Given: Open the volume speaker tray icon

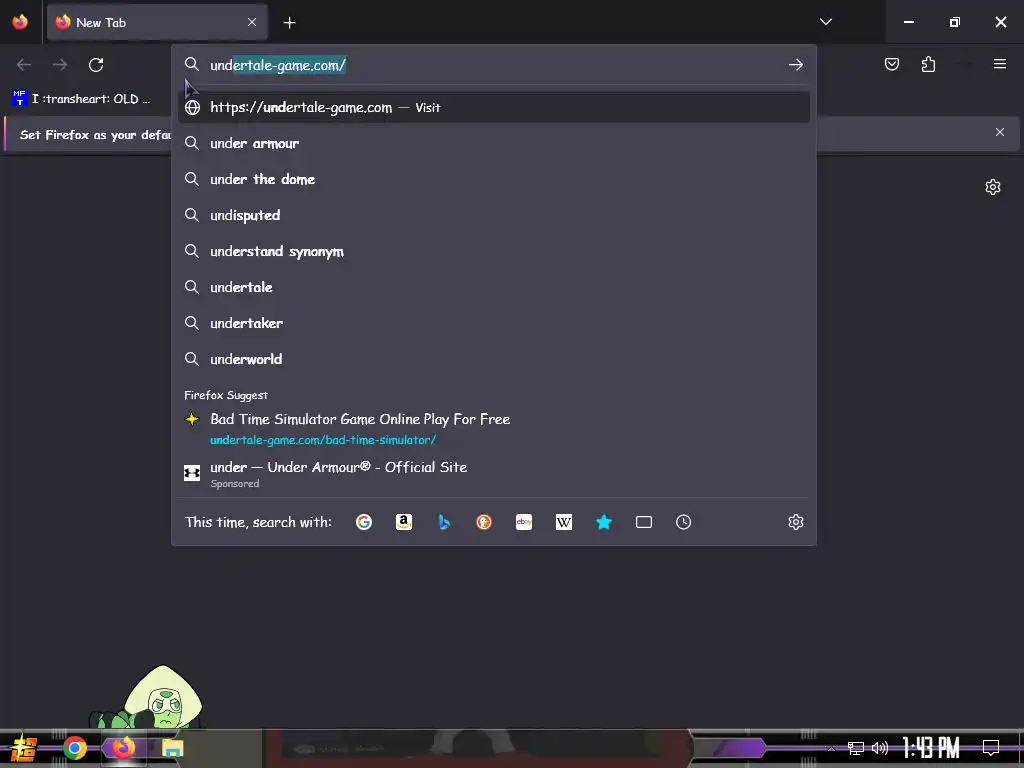Looking at the screenshot, I should coord(880,748).
